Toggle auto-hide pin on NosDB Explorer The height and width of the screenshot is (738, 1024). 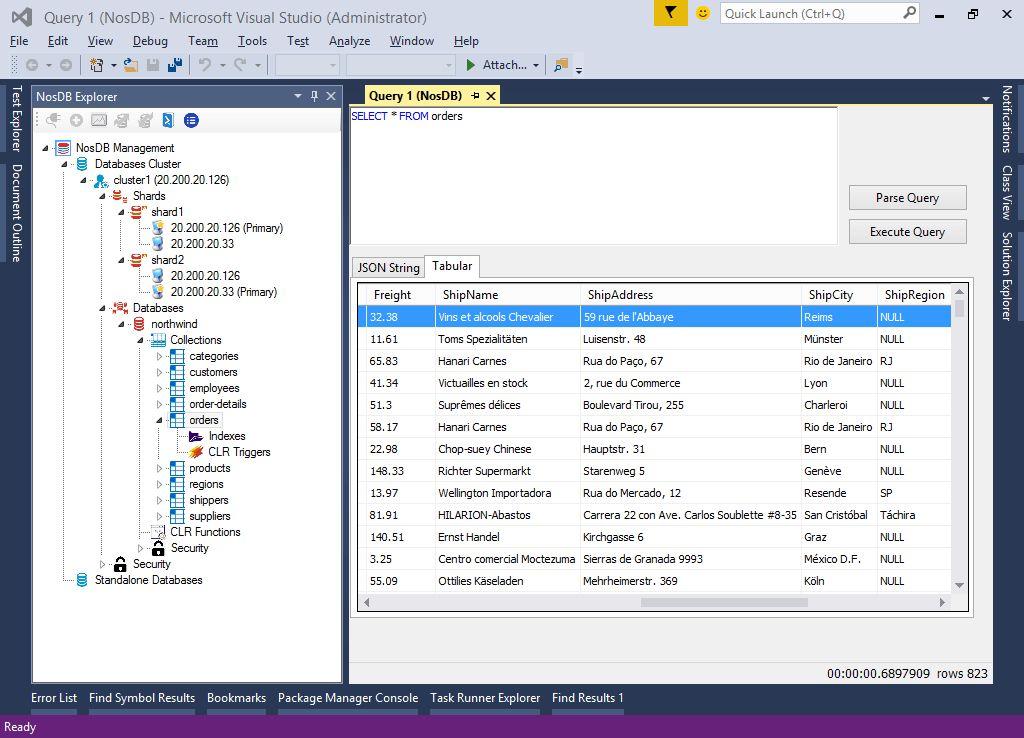click(x=314, y=97)
